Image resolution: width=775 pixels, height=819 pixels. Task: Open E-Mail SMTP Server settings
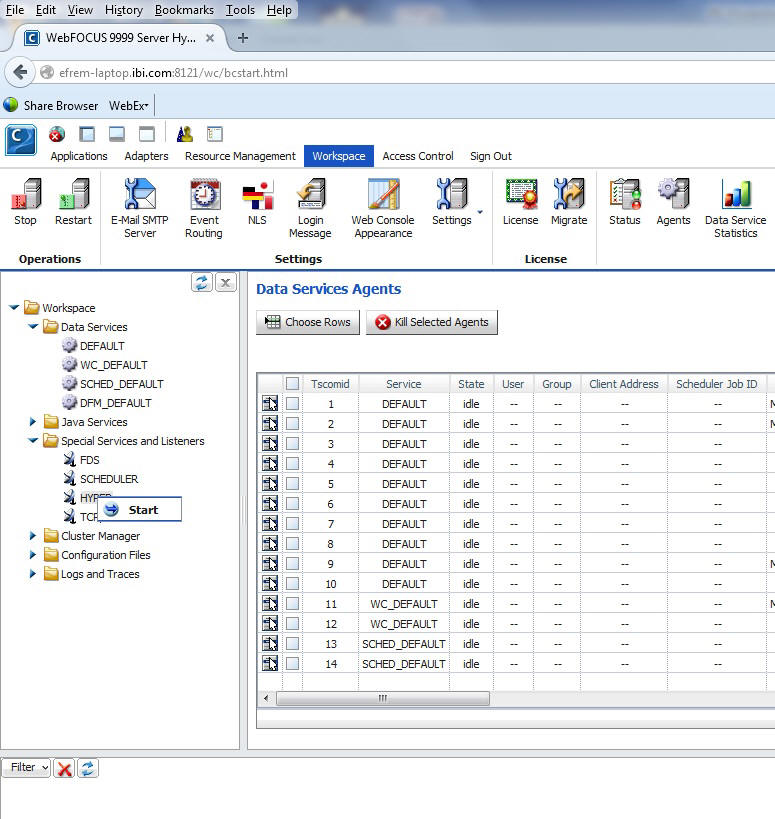pyautogui.click(x=140, y=194)
